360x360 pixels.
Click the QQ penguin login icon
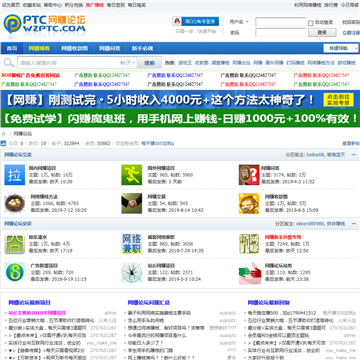point(177,21)
